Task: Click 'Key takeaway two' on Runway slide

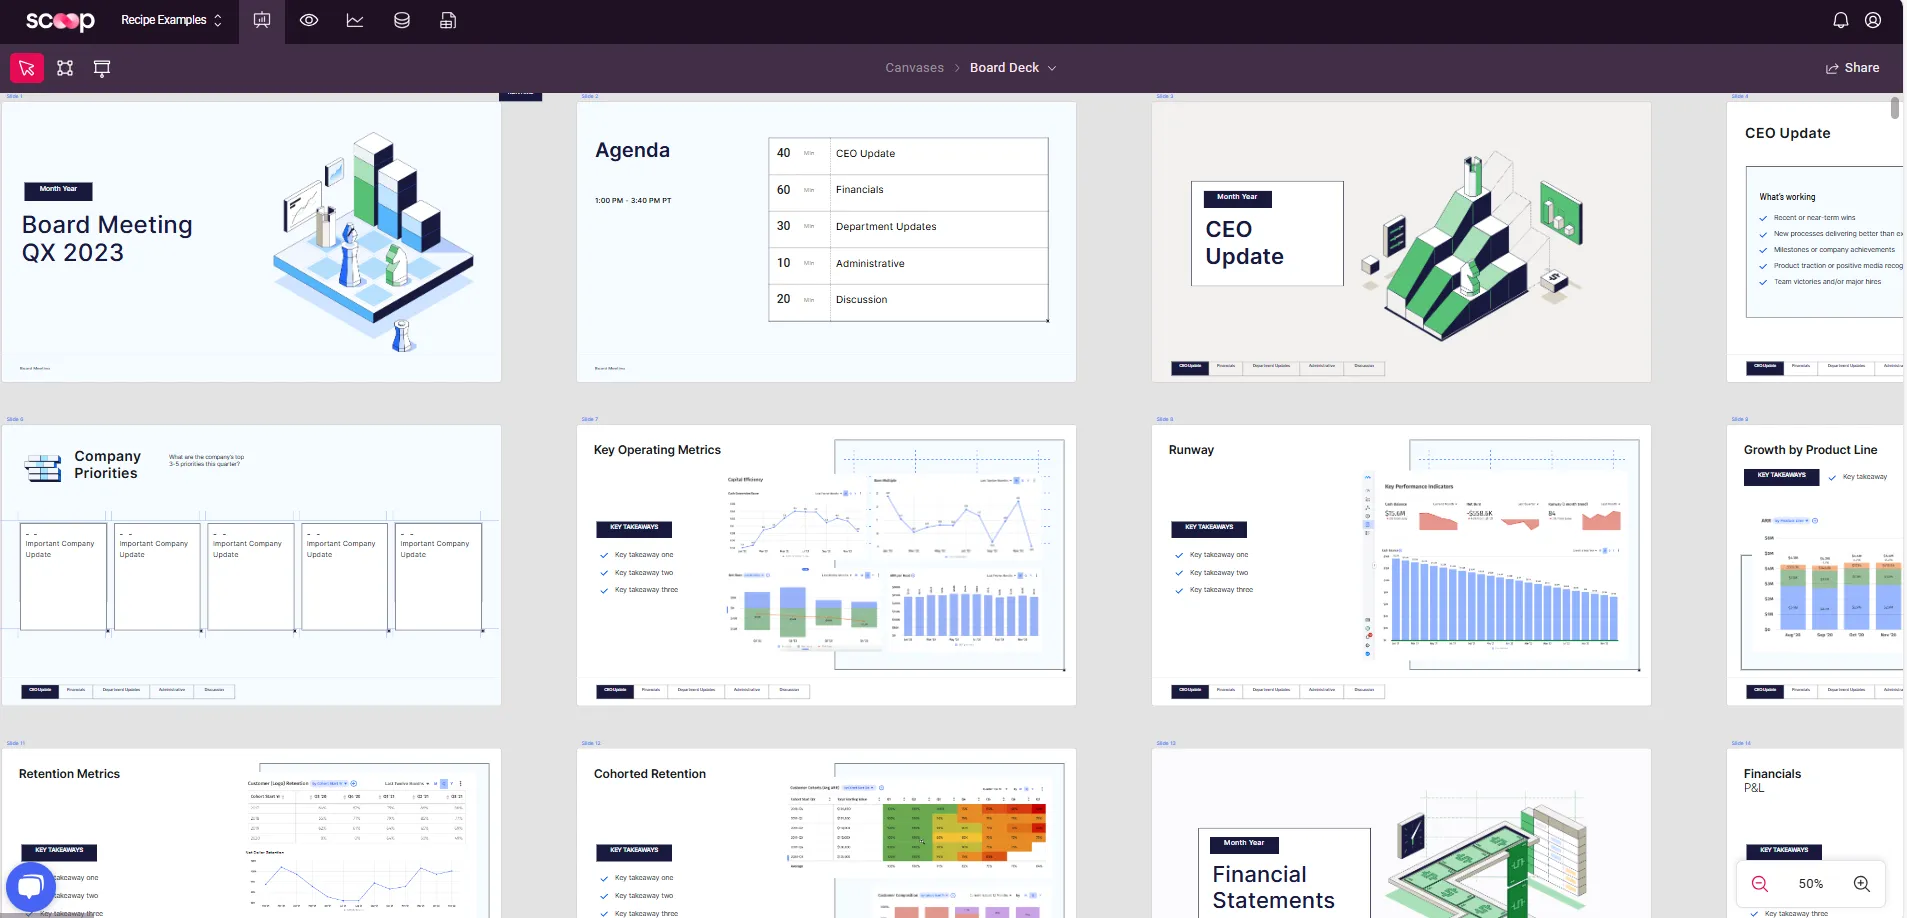Action: pos(1219,573)
